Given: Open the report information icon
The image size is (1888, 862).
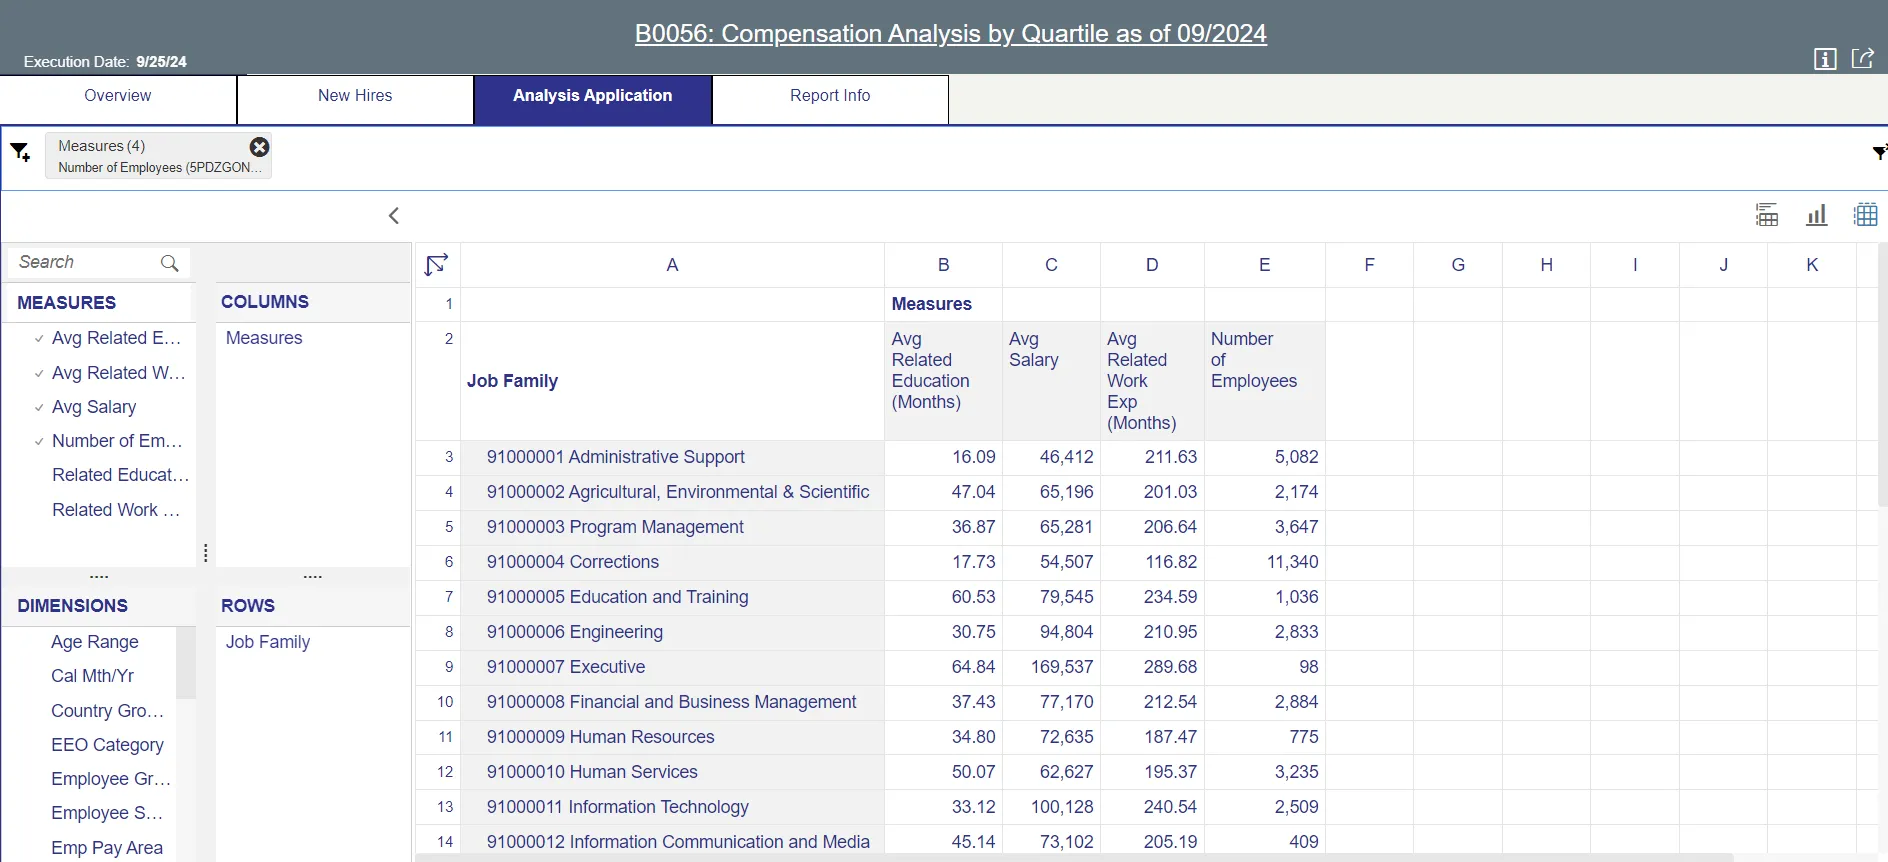Looking at the screenshot, I should click(1824, 59).
